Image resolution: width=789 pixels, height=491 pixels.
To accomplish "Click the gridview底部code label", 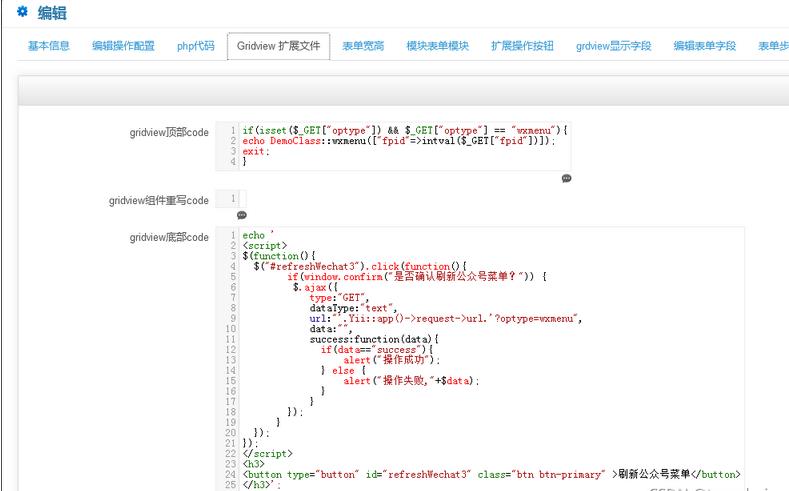I will click(169, 237).
